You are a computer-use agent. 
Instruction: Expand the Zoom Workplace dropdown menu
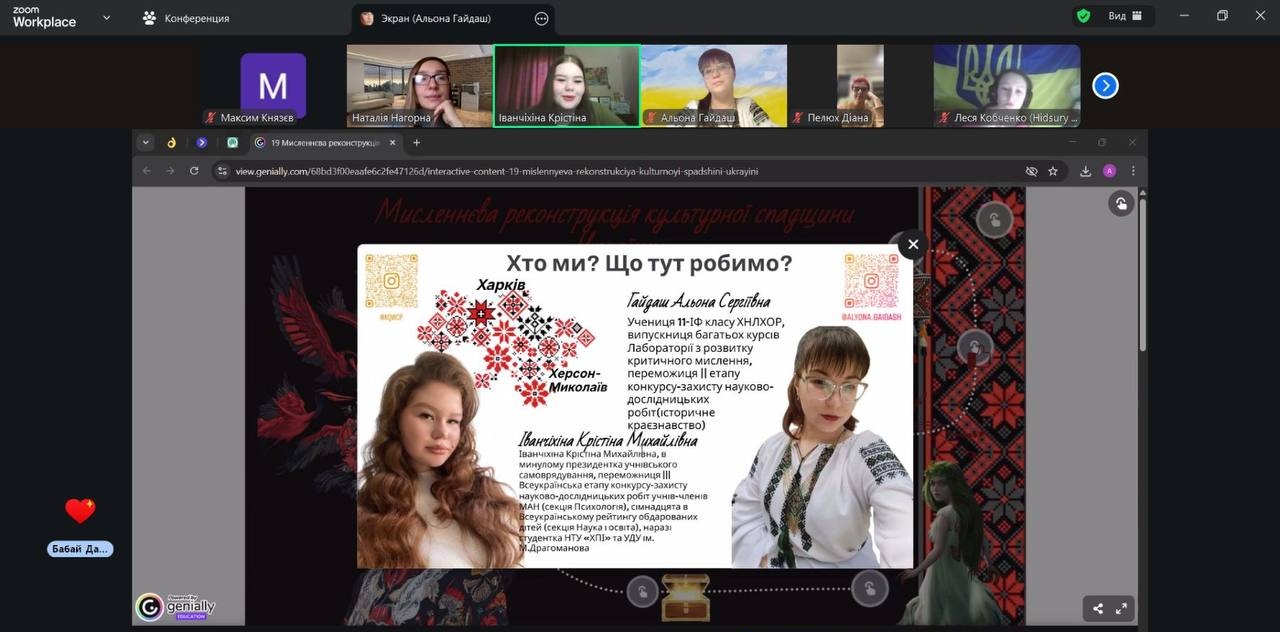coord(107,17)
